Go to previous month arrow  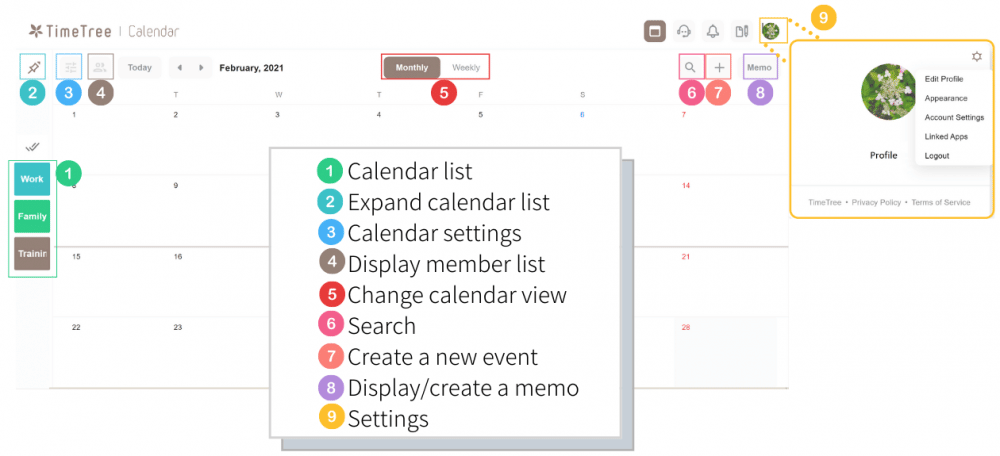pos(179,68)
